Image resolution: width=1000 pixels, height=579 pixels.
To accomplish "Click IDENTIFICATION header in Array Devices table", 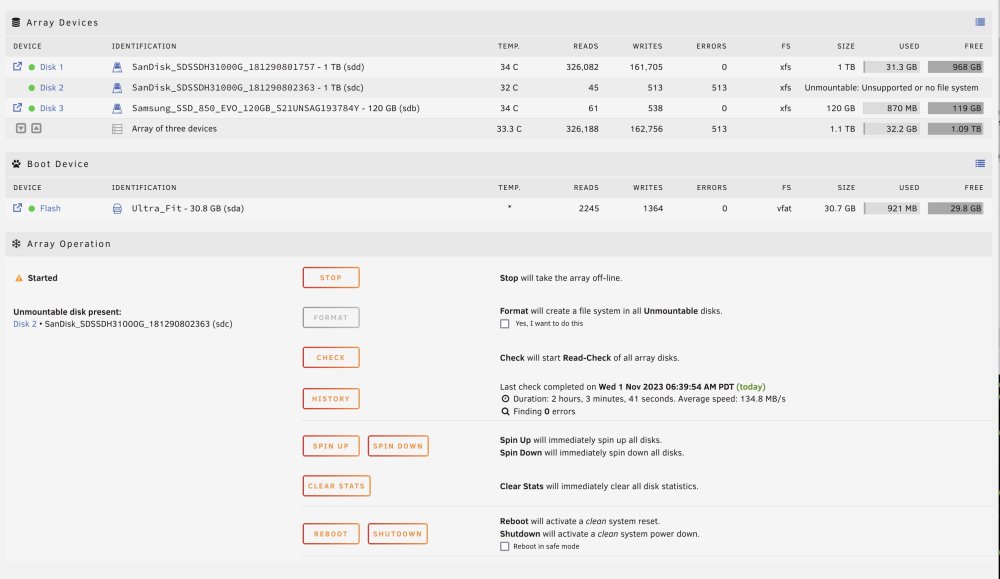I will [144, 46].
